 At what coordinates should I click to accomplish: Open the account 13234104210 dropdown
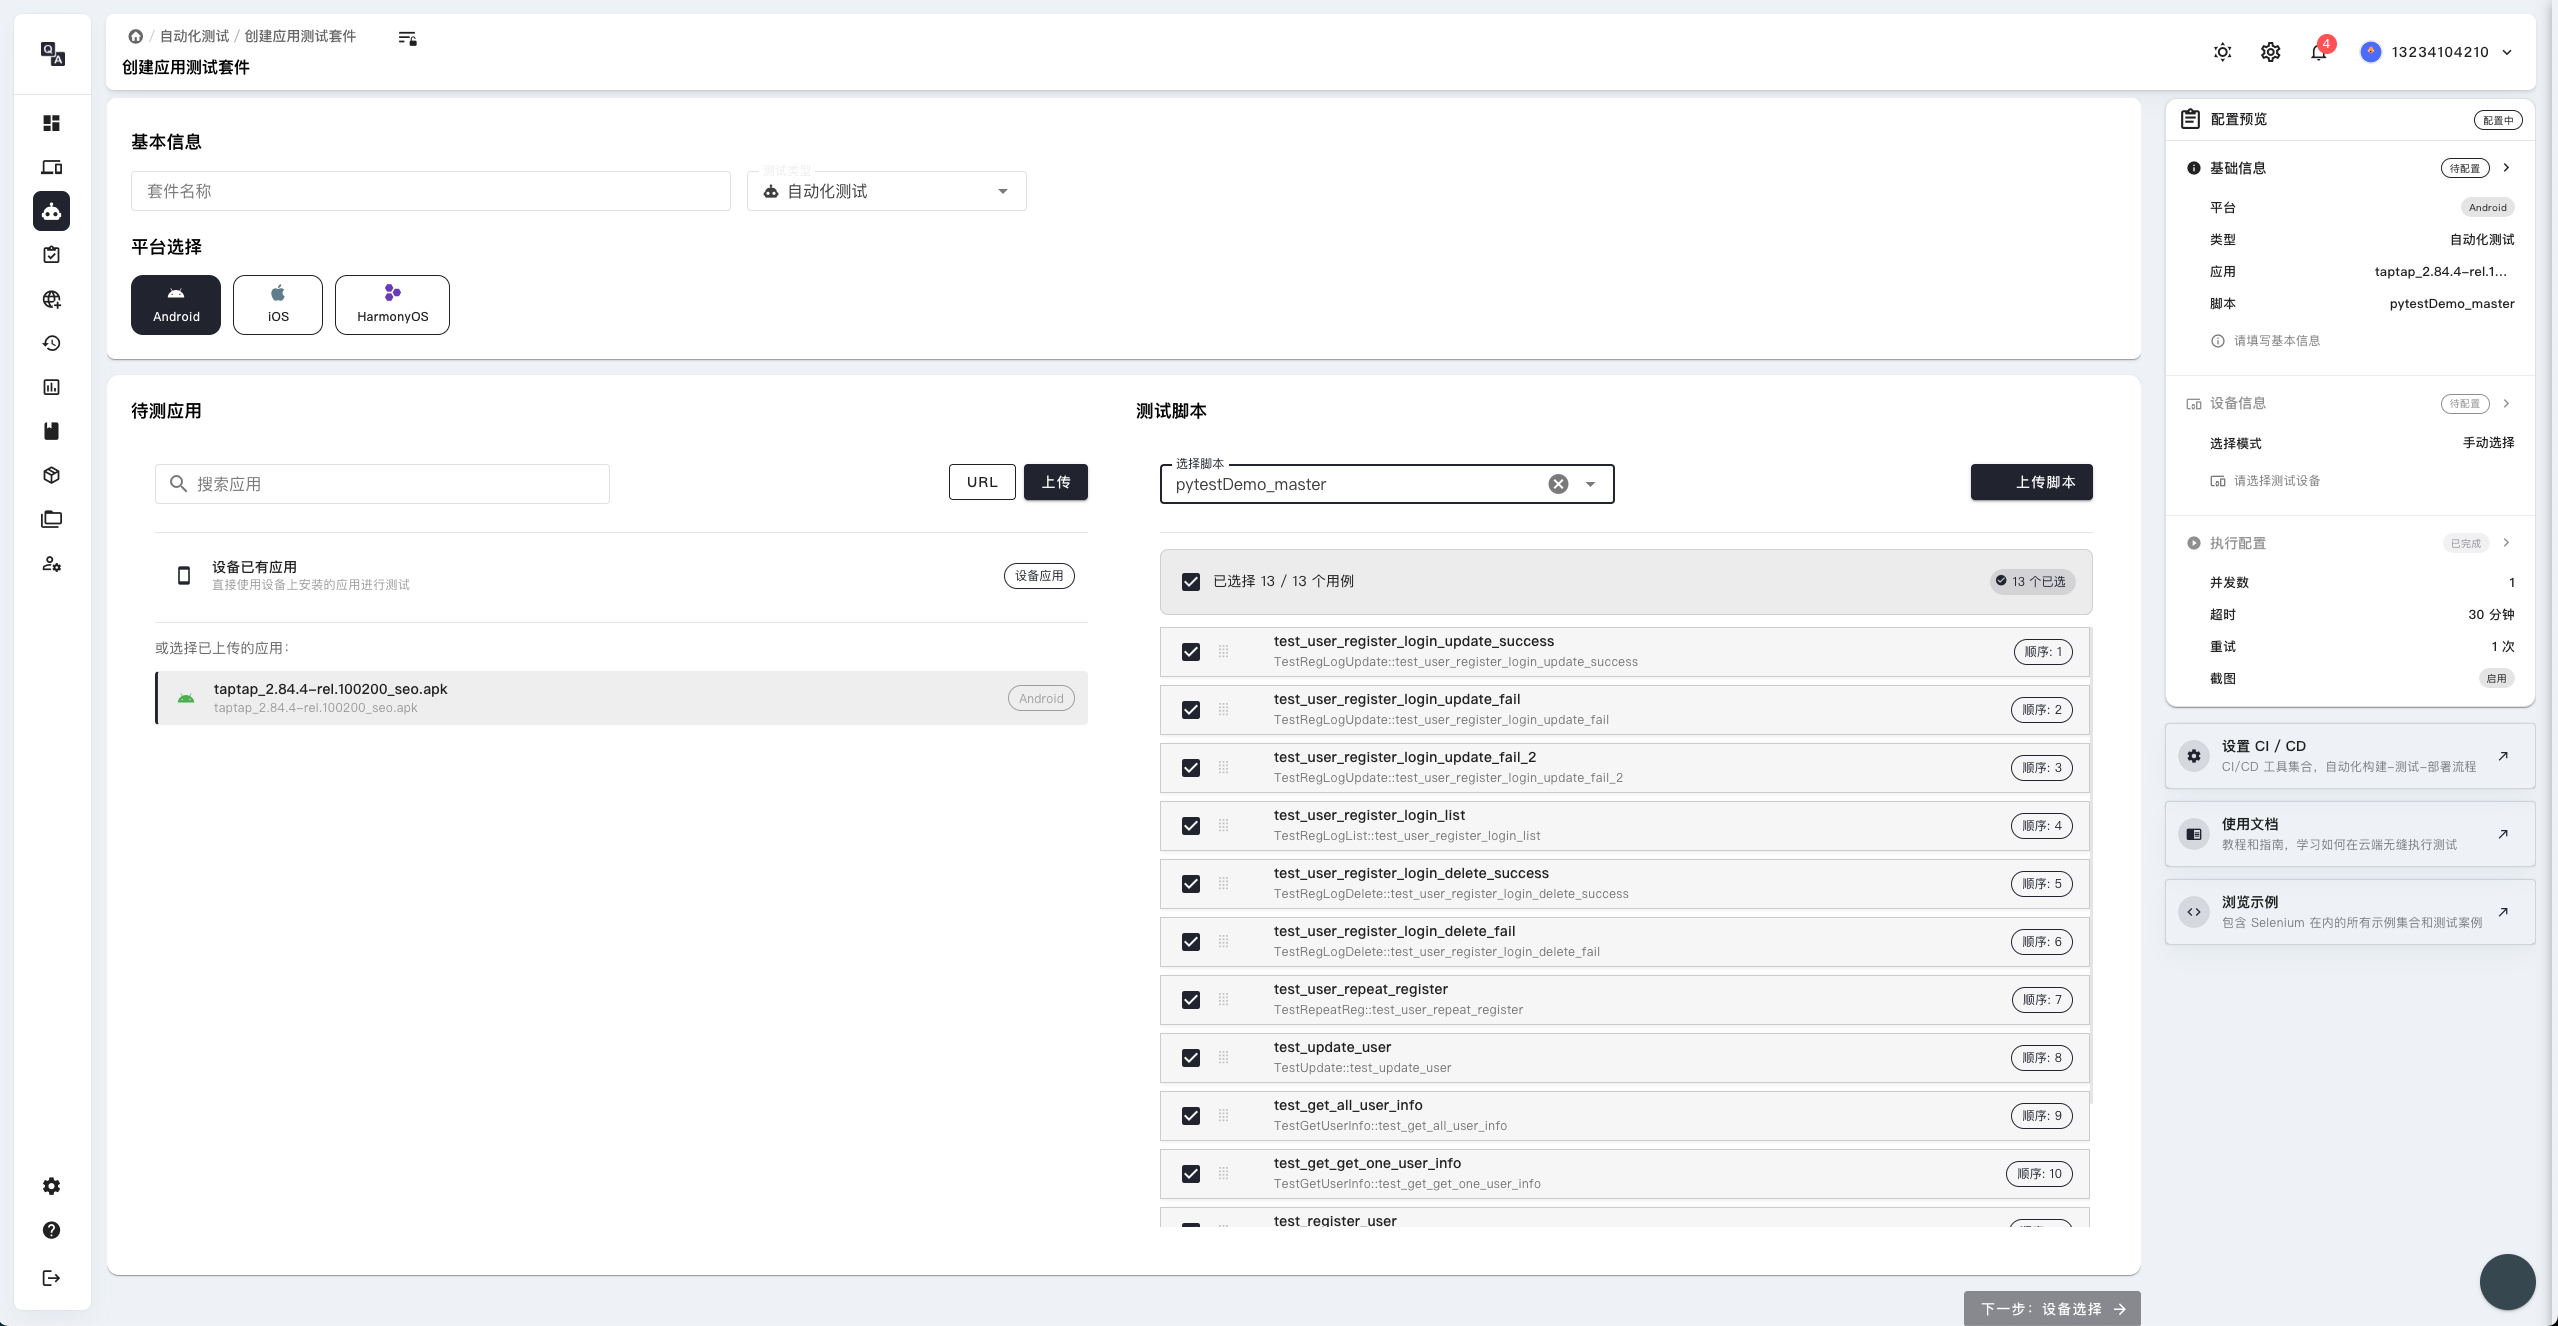[2436, 52]
